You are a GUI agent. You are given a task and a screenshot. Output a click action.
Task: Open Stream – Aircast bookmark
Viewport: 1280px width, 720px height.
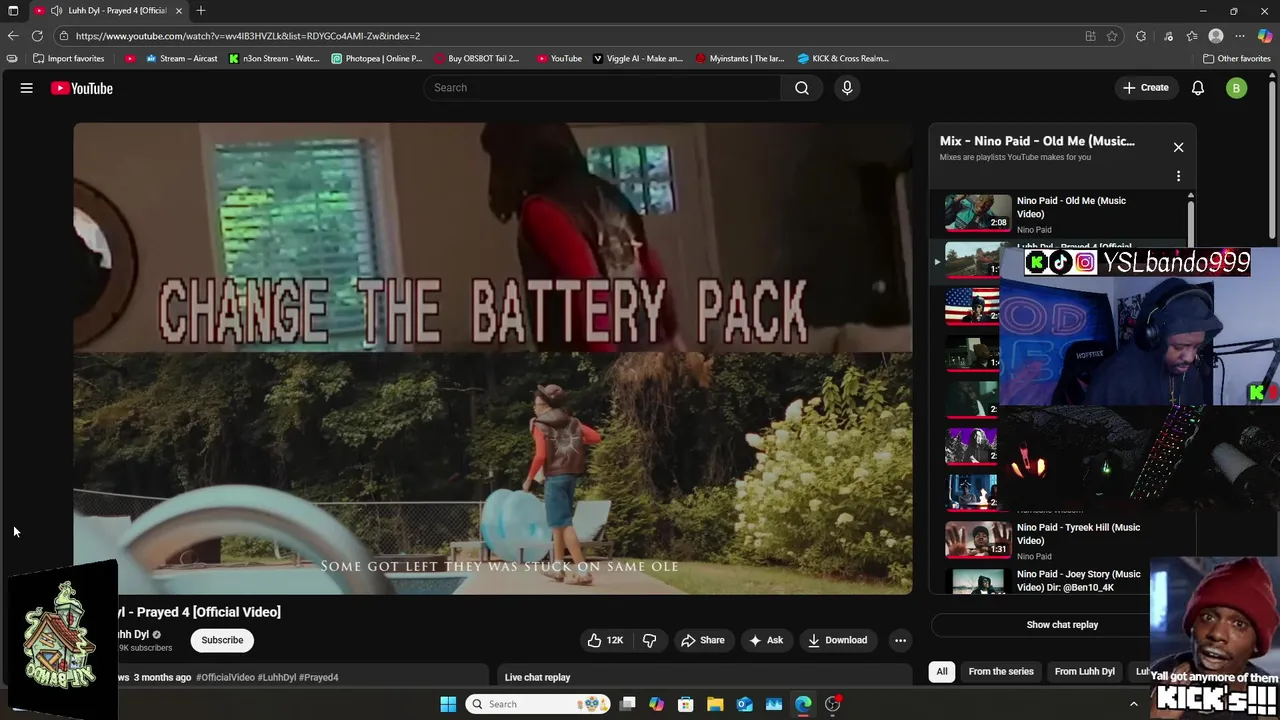(181, 58)
